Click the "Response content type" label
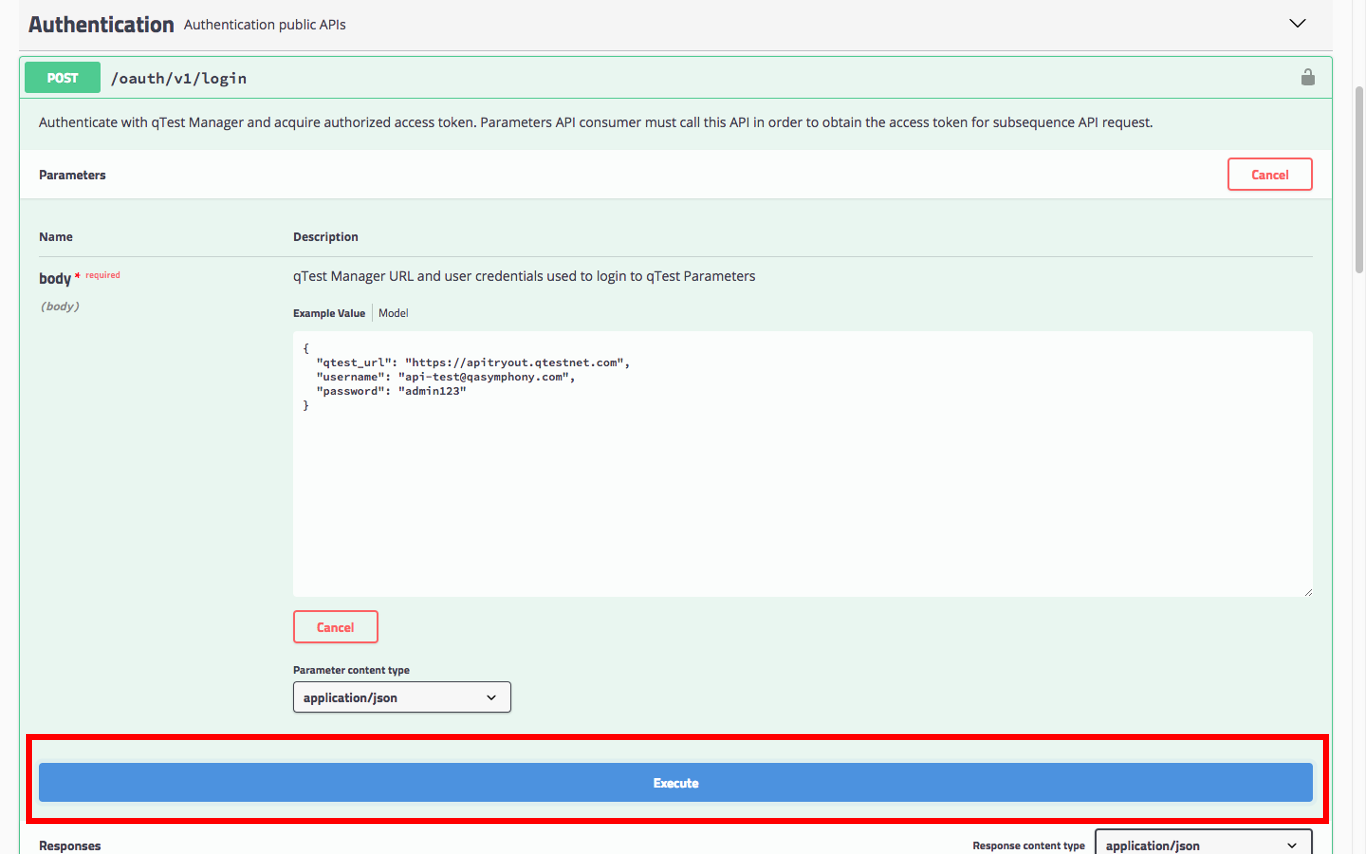The image size is (1366, 854). point(1028,846)
